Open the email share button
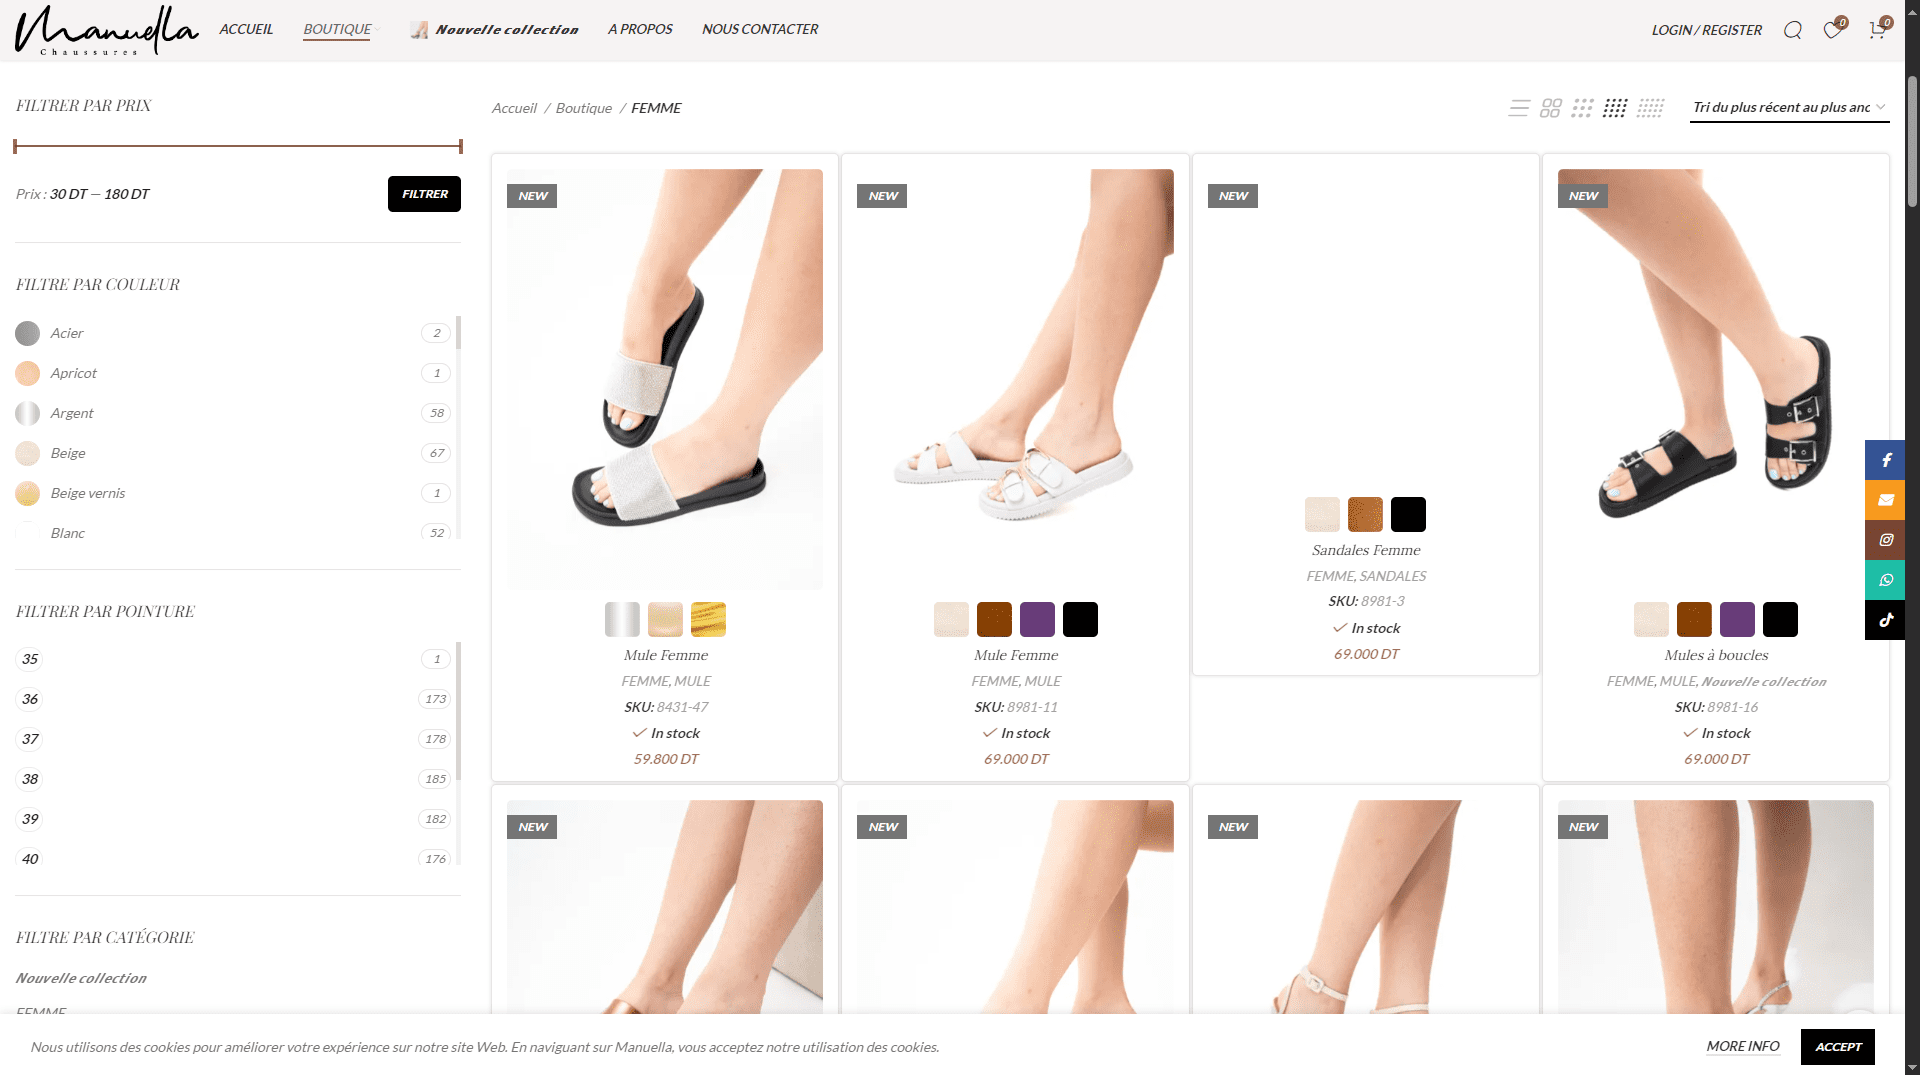Screen dimensions: 1920x1075 click(1885, 500)
